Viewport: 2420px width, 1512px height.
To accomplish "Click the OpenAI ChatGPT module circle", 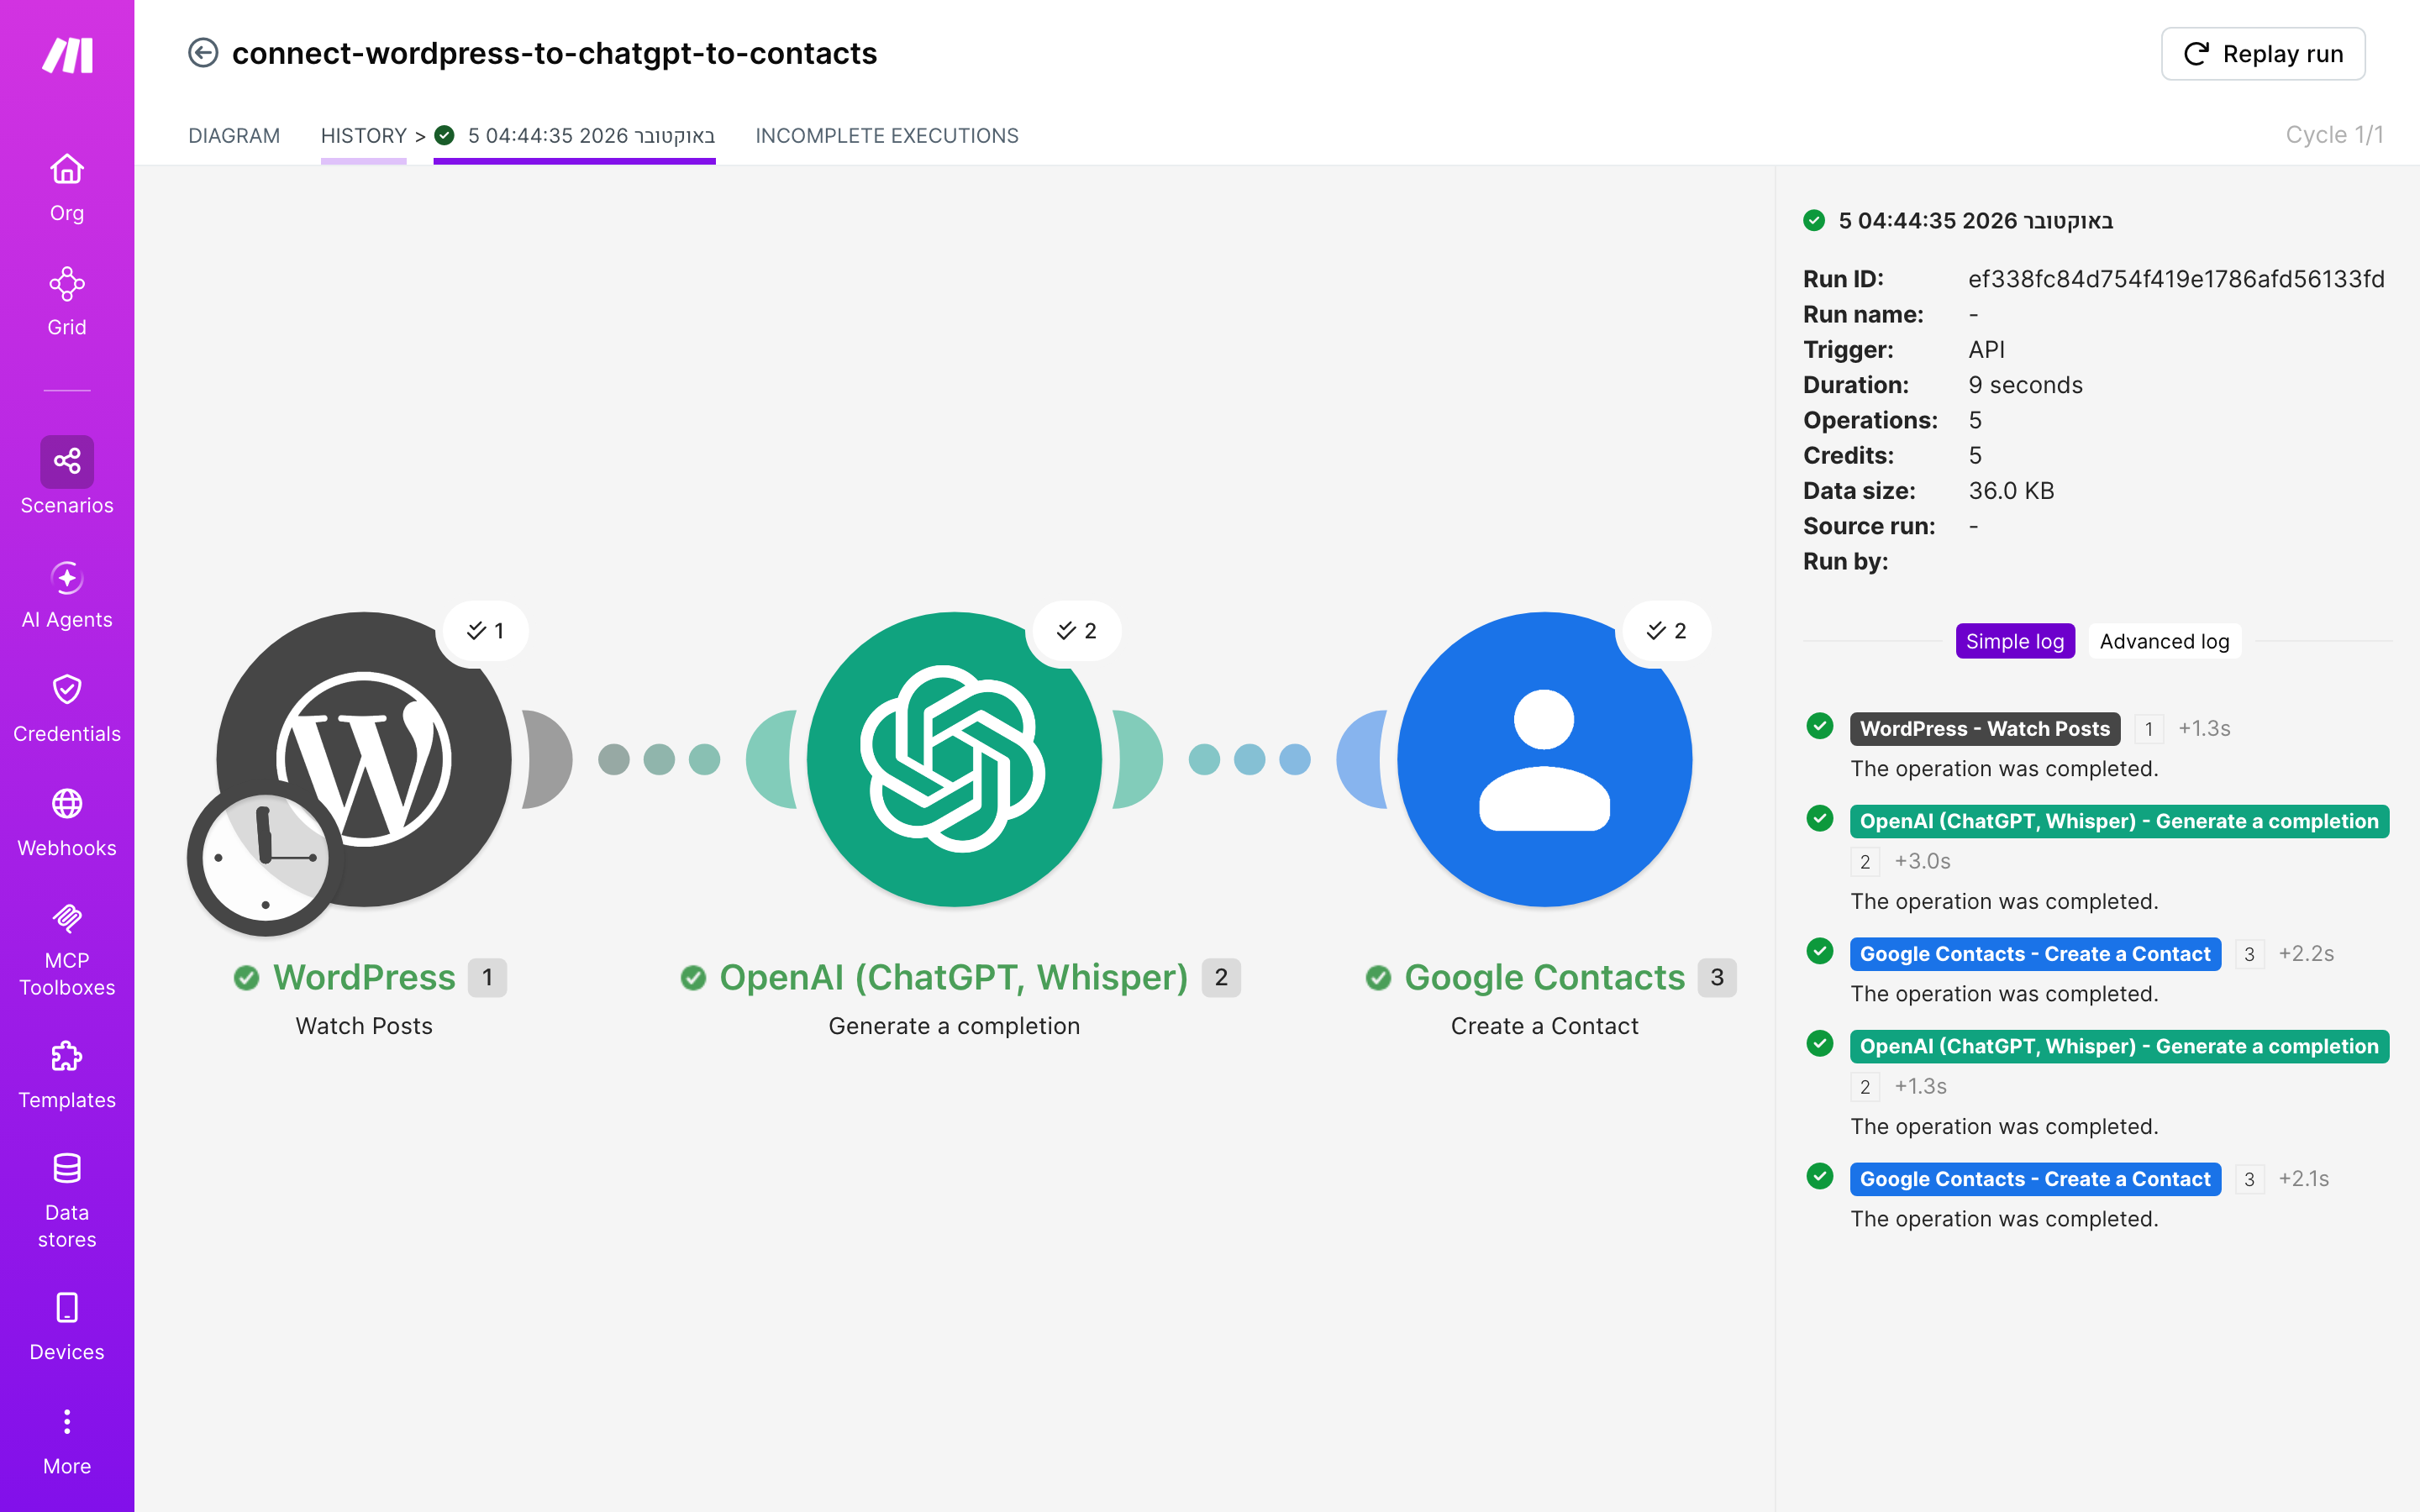I will pos(954,759).
